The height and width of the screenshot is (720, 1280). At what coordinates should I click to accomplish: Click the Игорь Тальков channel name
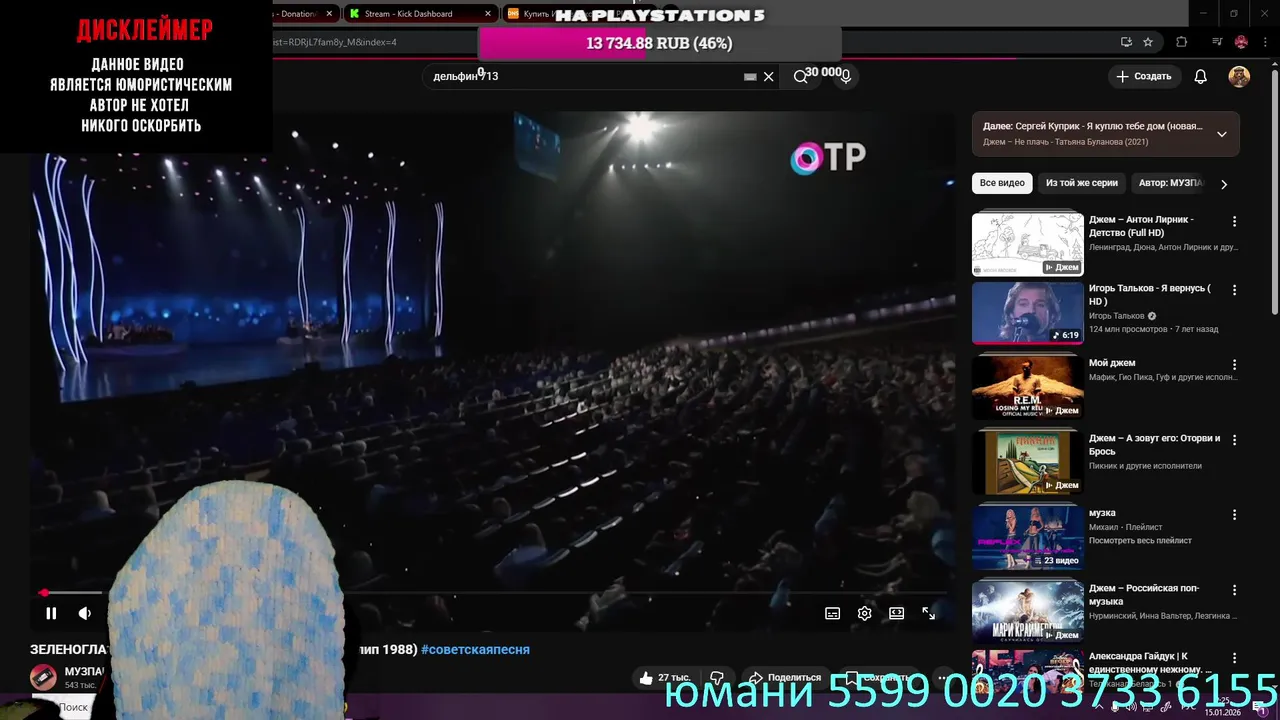coord(1117,316)
